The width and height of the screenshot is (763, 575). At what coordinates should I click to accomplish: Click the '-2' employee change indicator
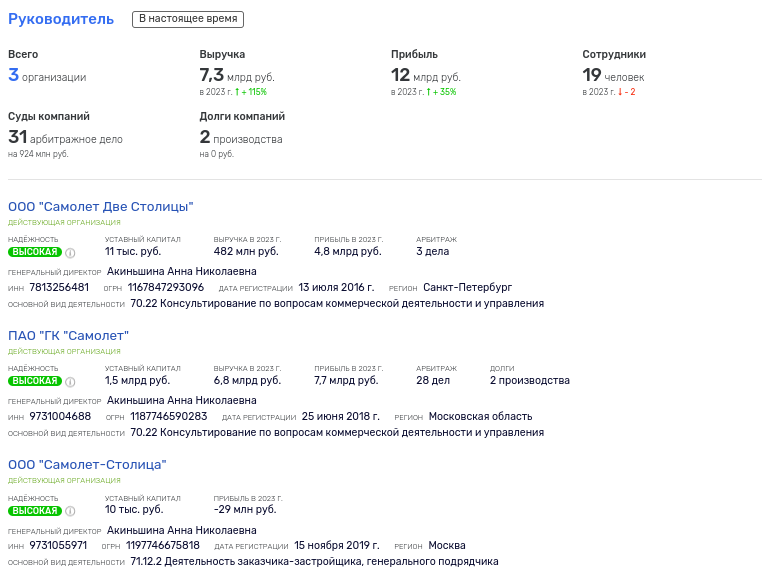[626, 92]
